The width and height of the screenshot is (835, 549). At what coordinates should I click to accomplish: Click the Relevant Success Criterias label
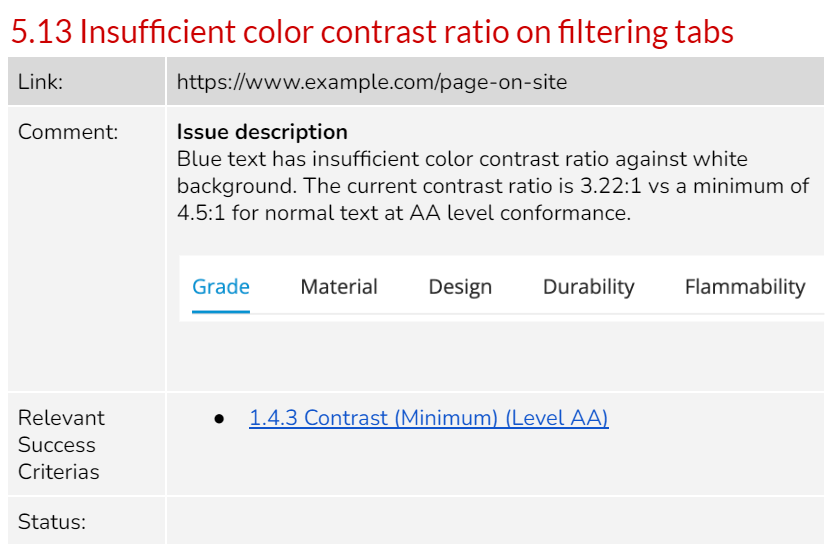pos(61,445)
